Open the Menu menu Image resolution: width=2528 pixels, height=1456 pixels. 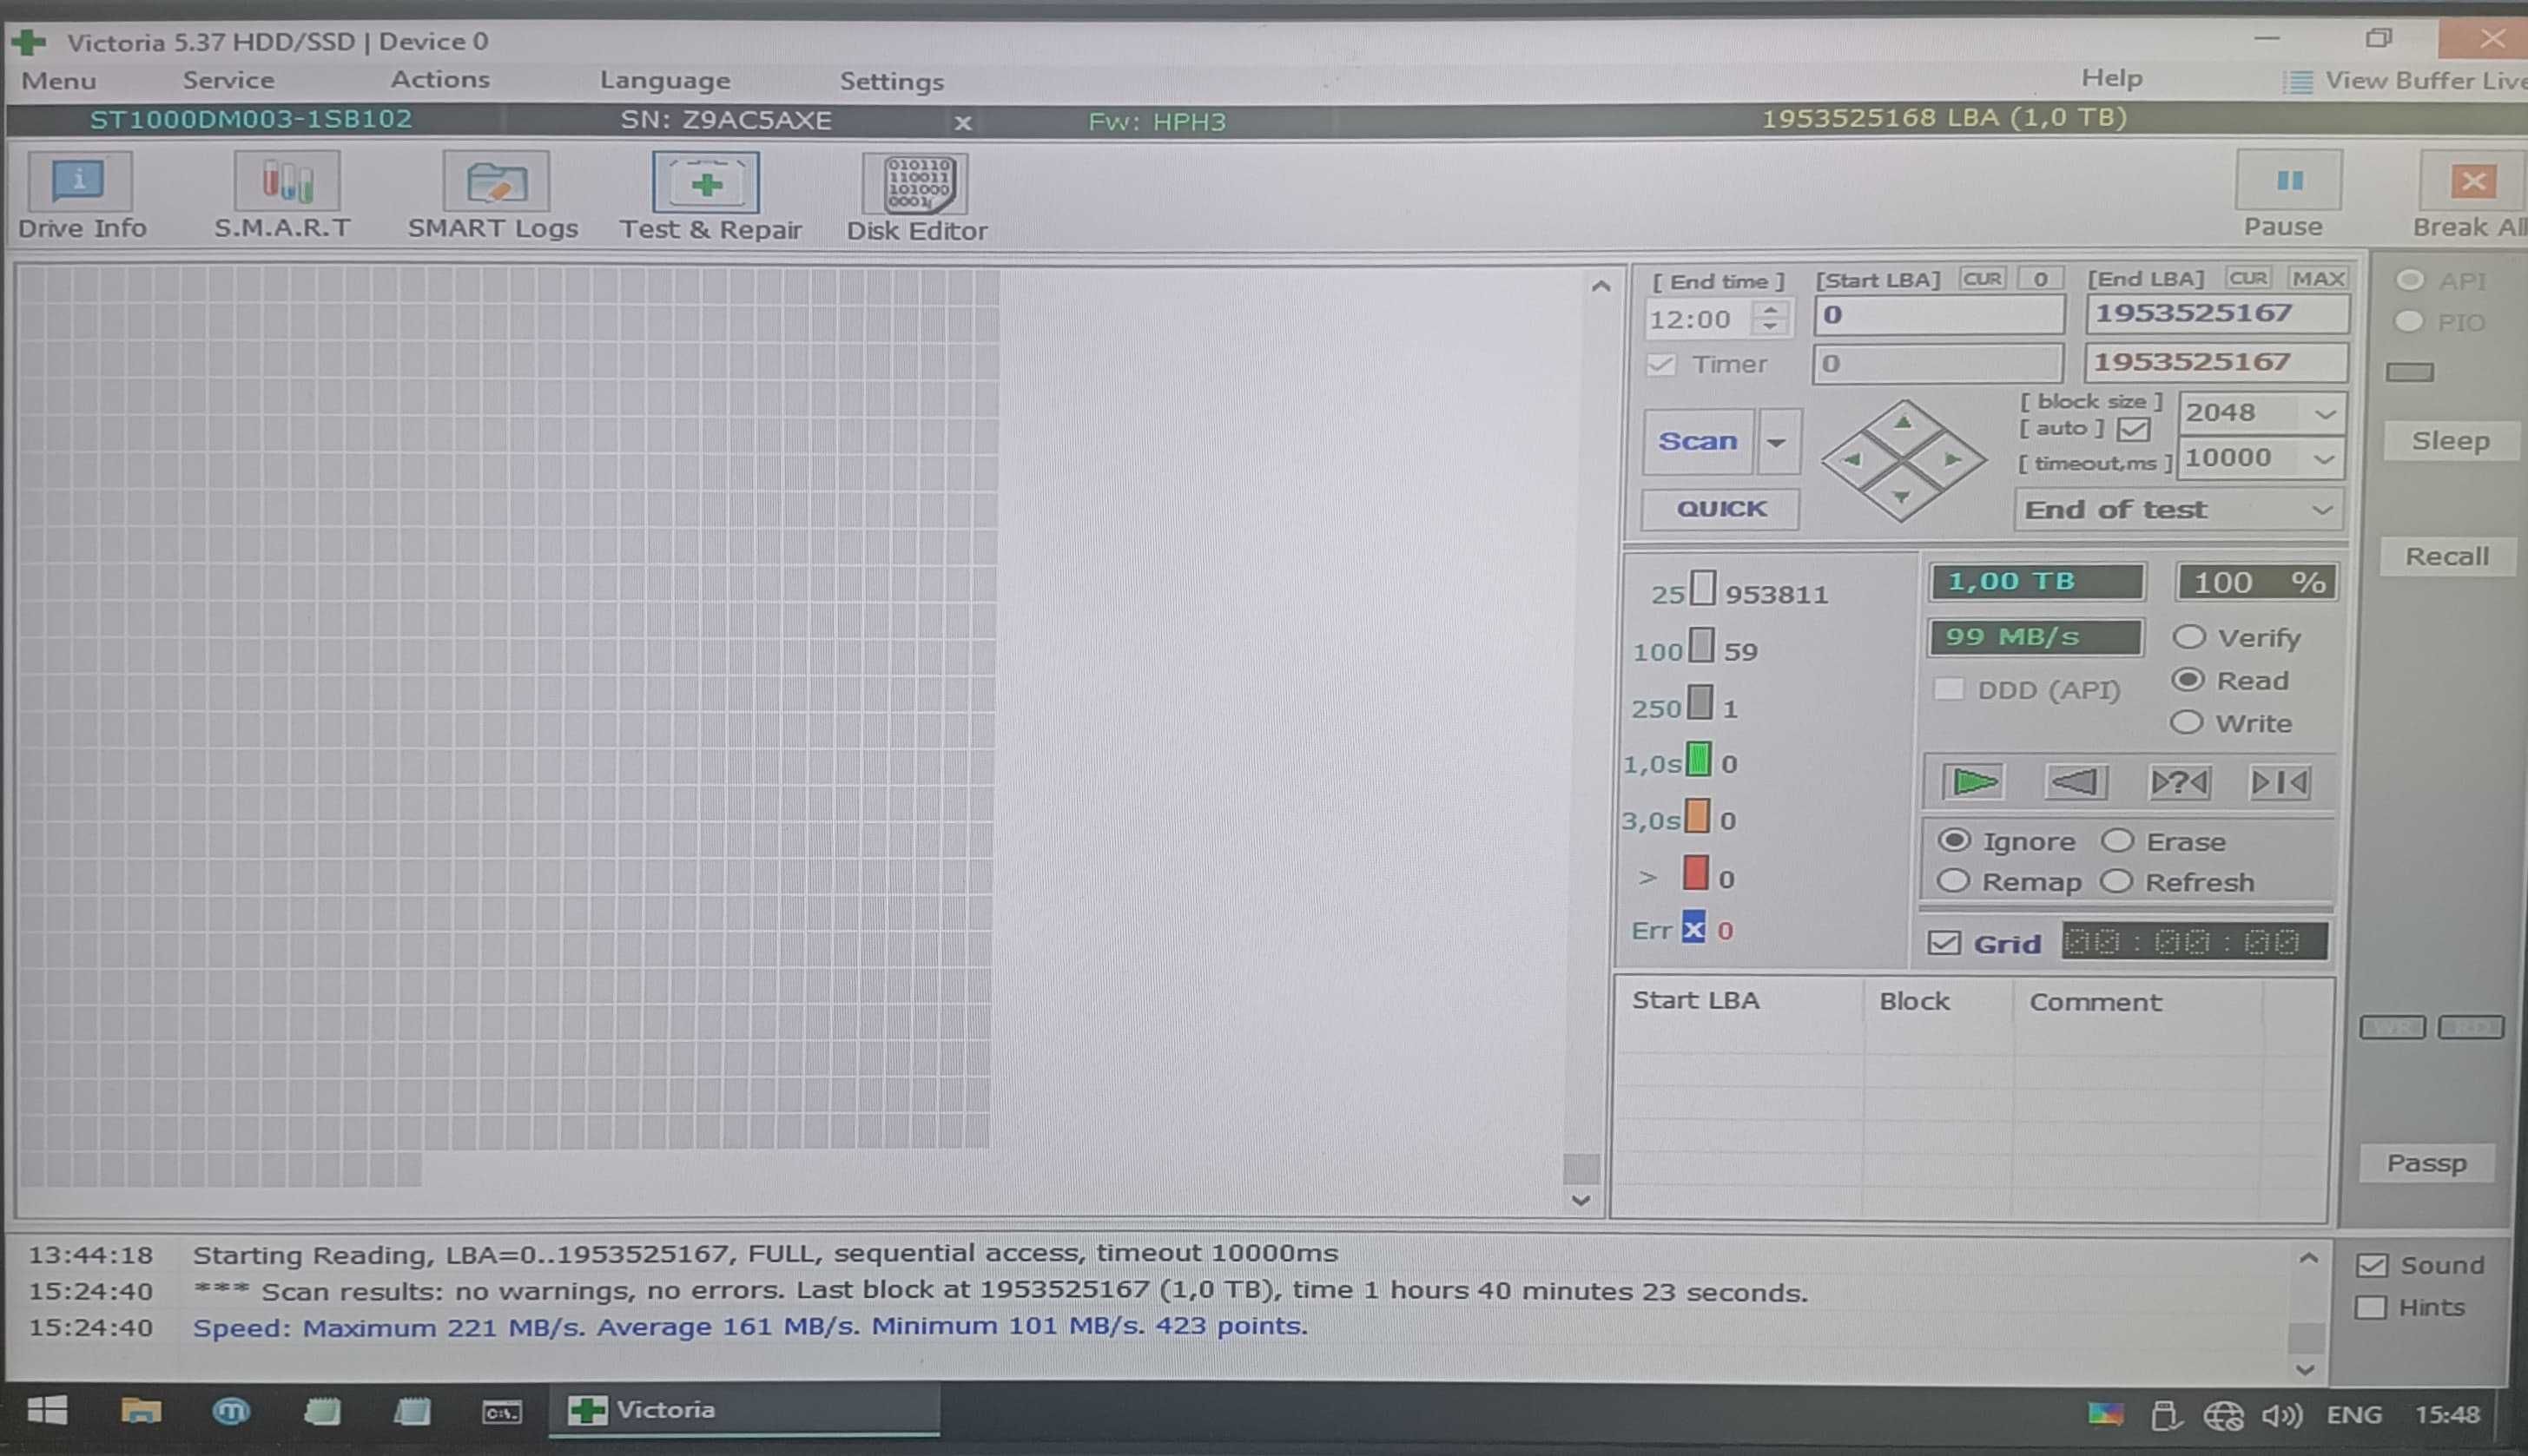[x=59, y=81]
